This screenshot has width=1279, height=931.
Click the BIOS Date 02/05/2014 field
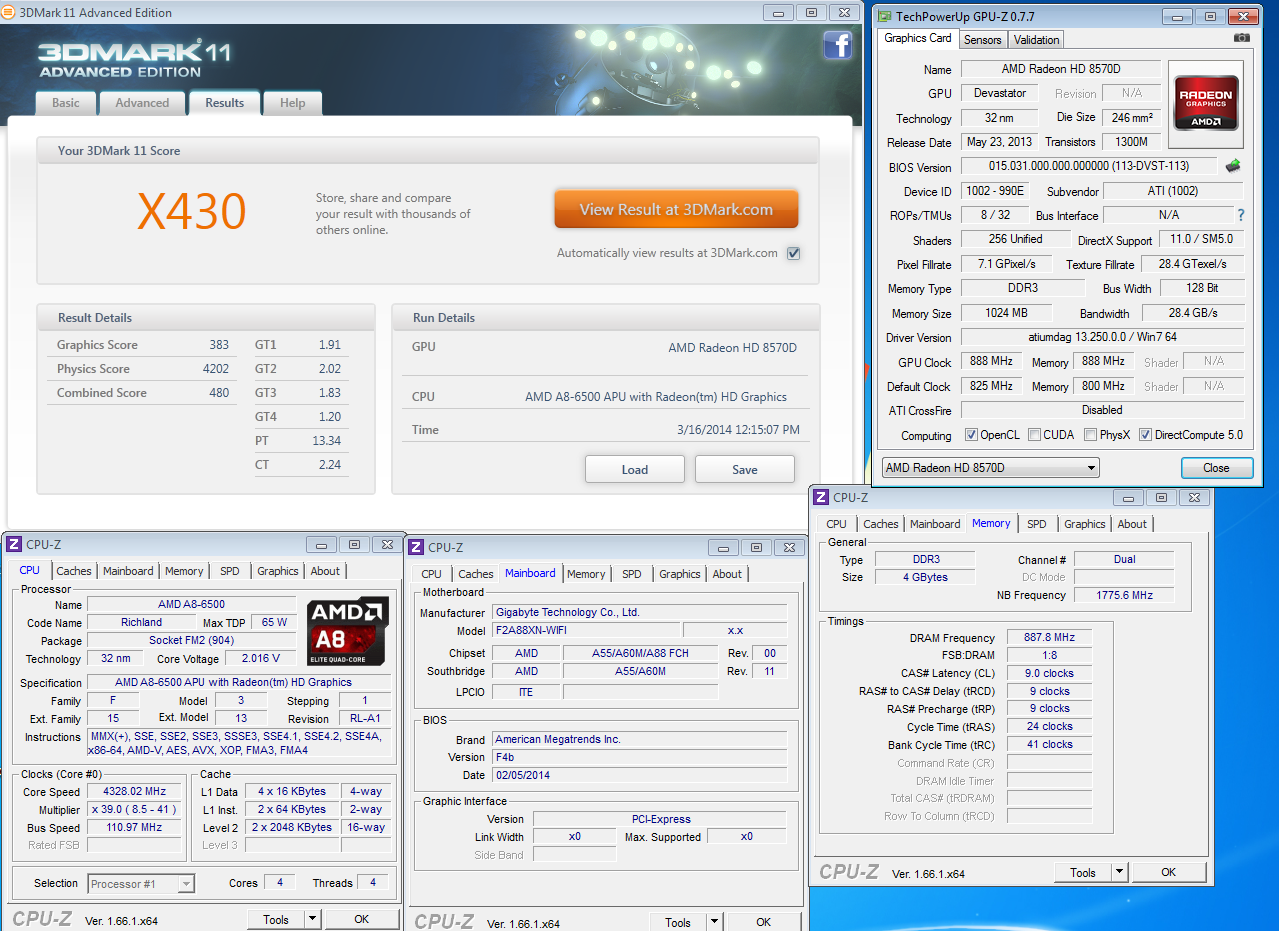pyautogui.click(x=639, y=775)
